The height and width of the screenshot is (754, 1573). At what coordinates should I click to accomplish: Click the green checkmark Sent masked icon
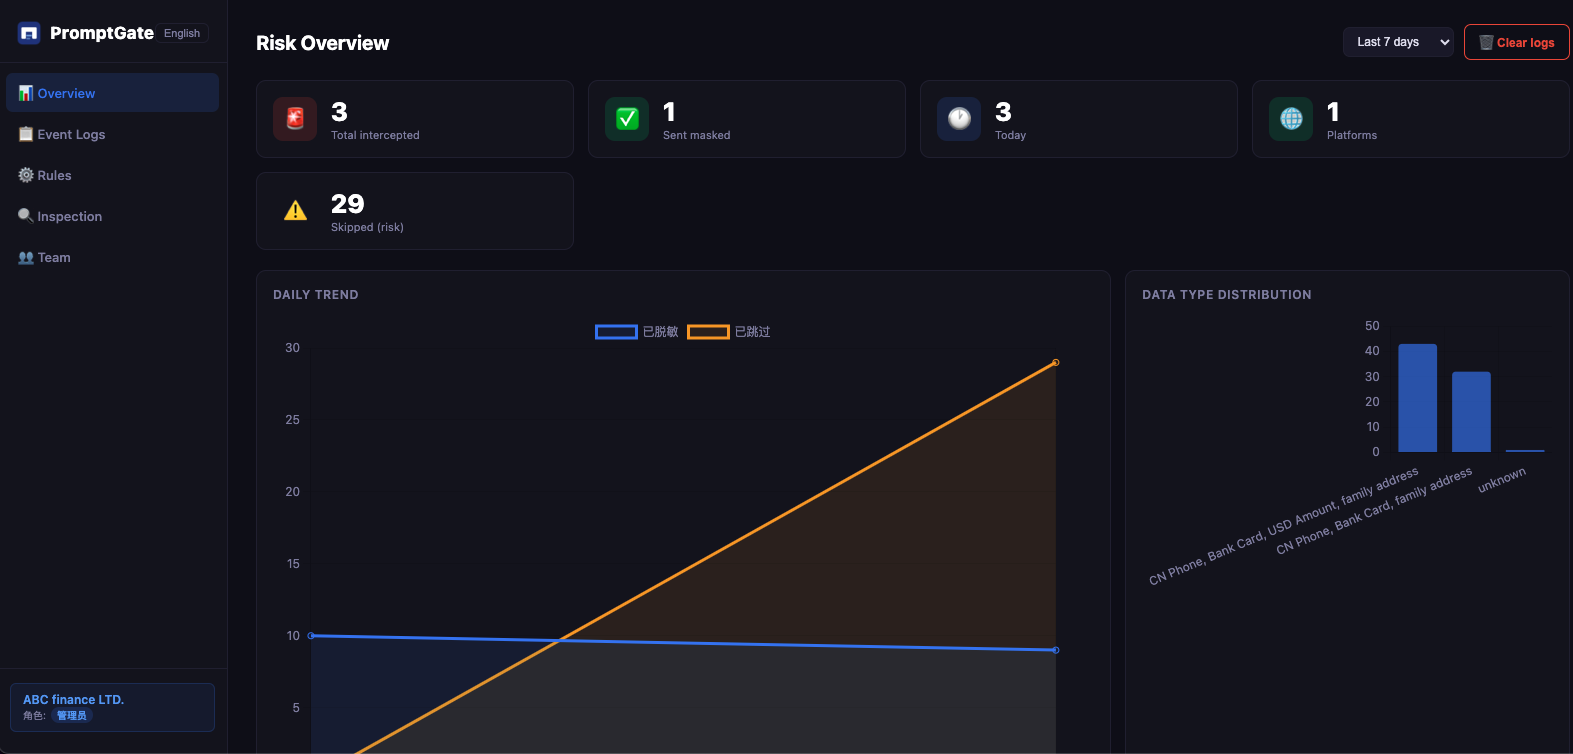(627, 119)
